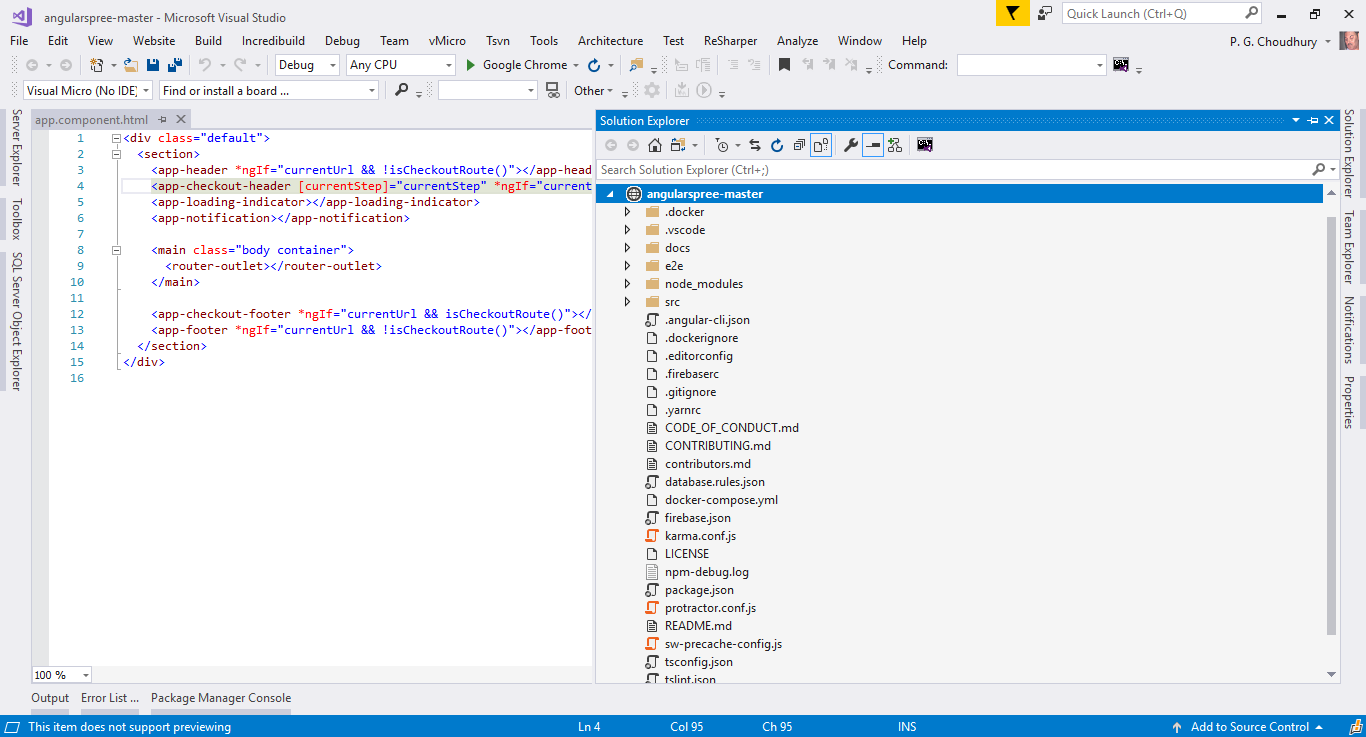The image size is (1366, 737).
Task: Click Collapse All icon in Solution Explorer
Action: tap(799, 145)
